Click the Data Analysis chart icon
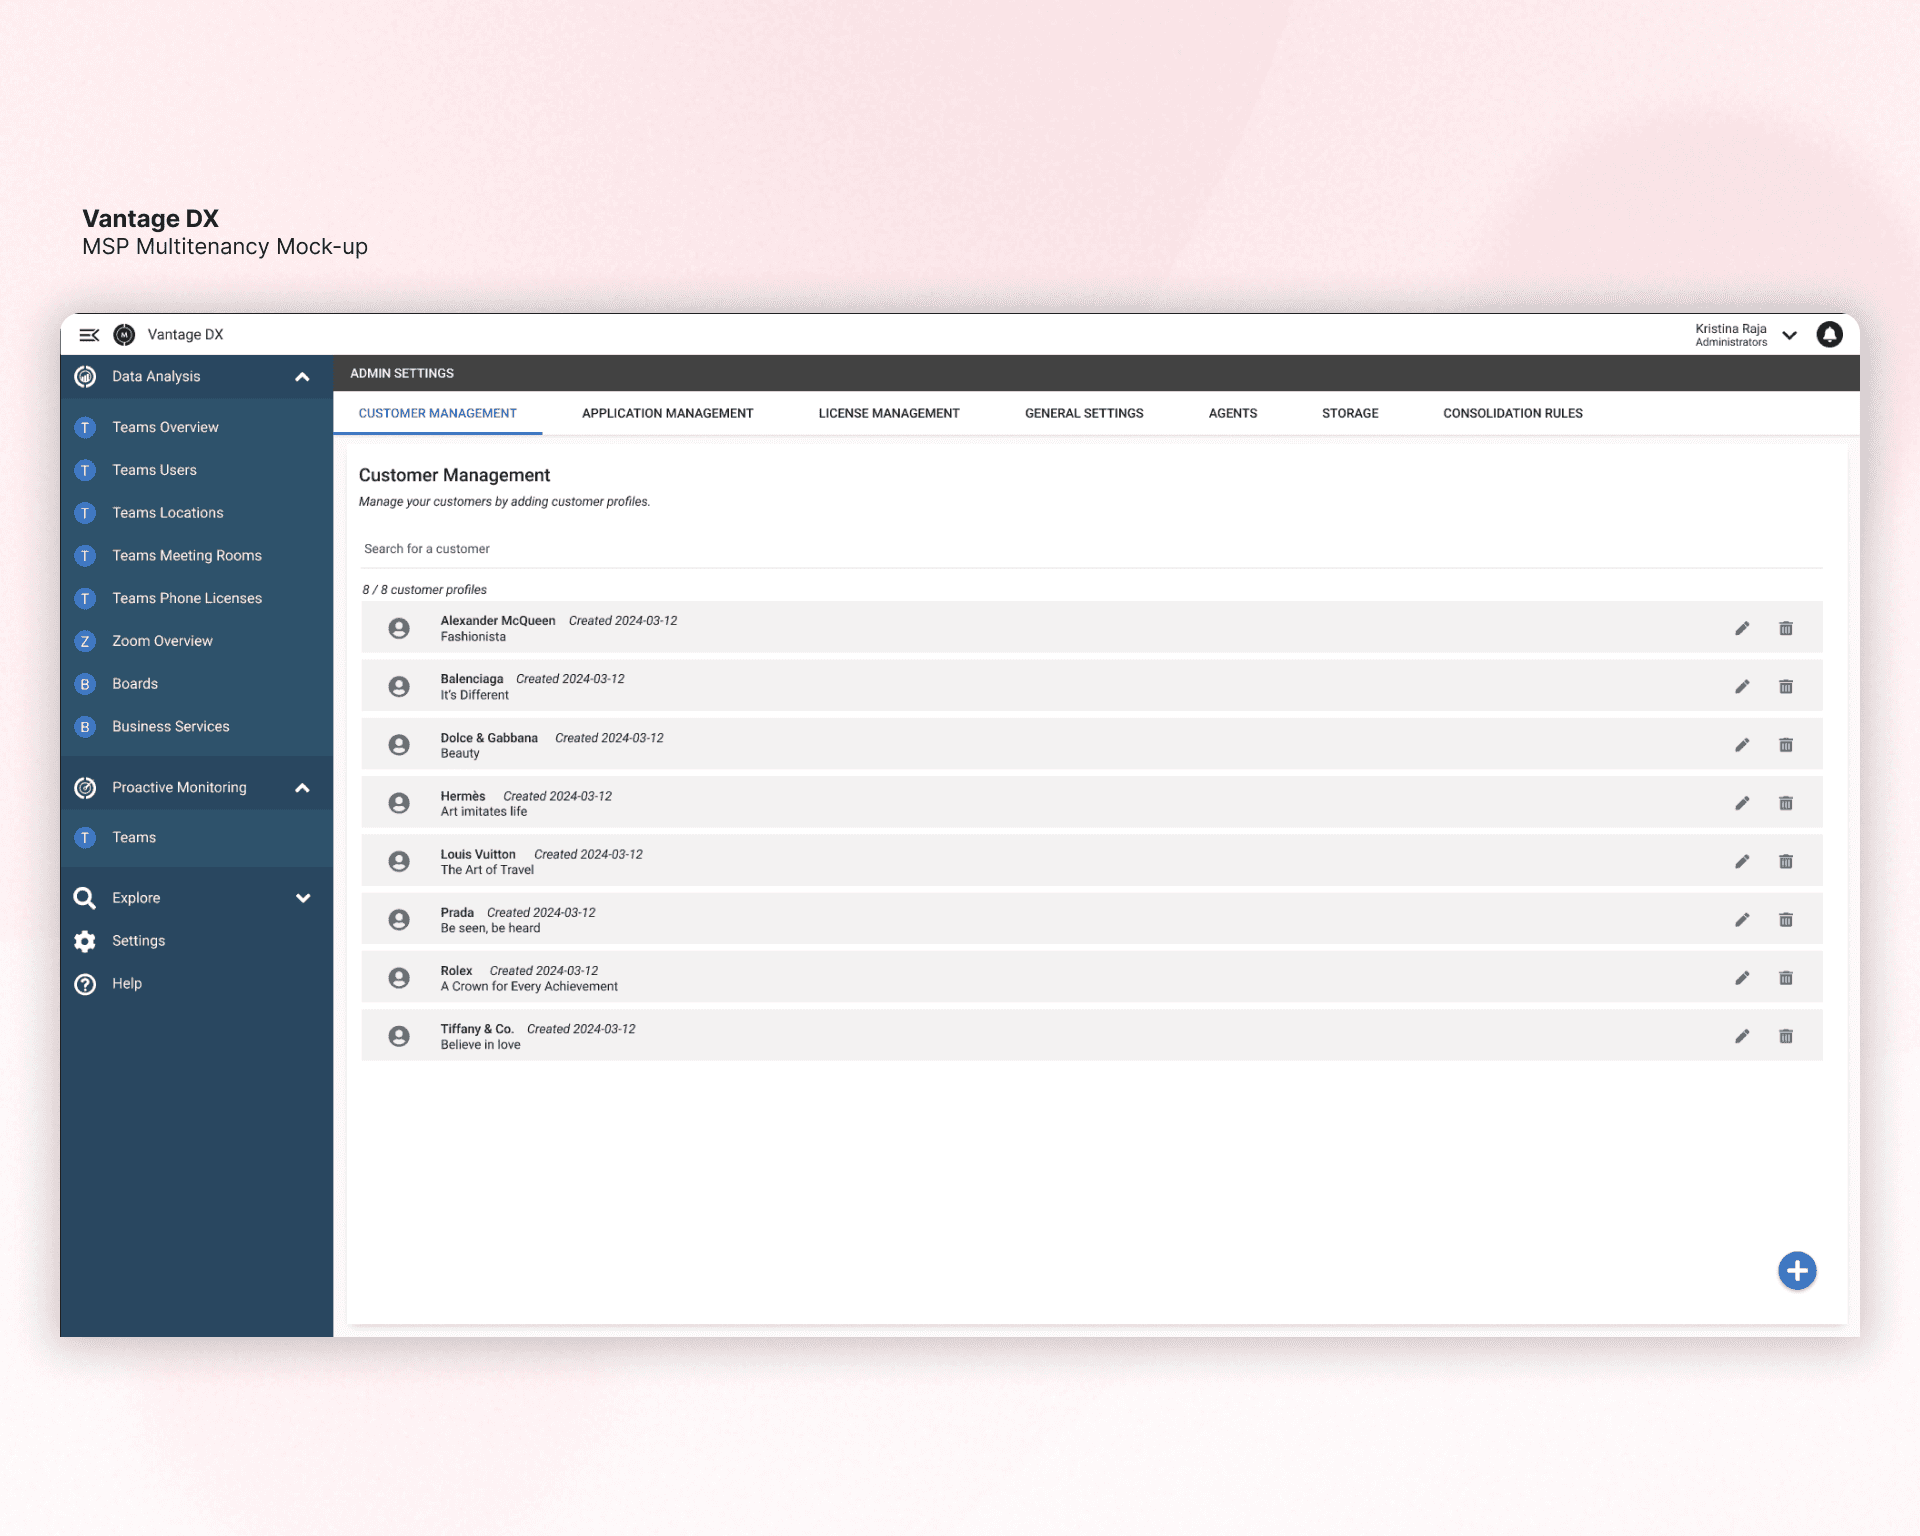This screenshot has height=1536, width=1920. point(85,376)
